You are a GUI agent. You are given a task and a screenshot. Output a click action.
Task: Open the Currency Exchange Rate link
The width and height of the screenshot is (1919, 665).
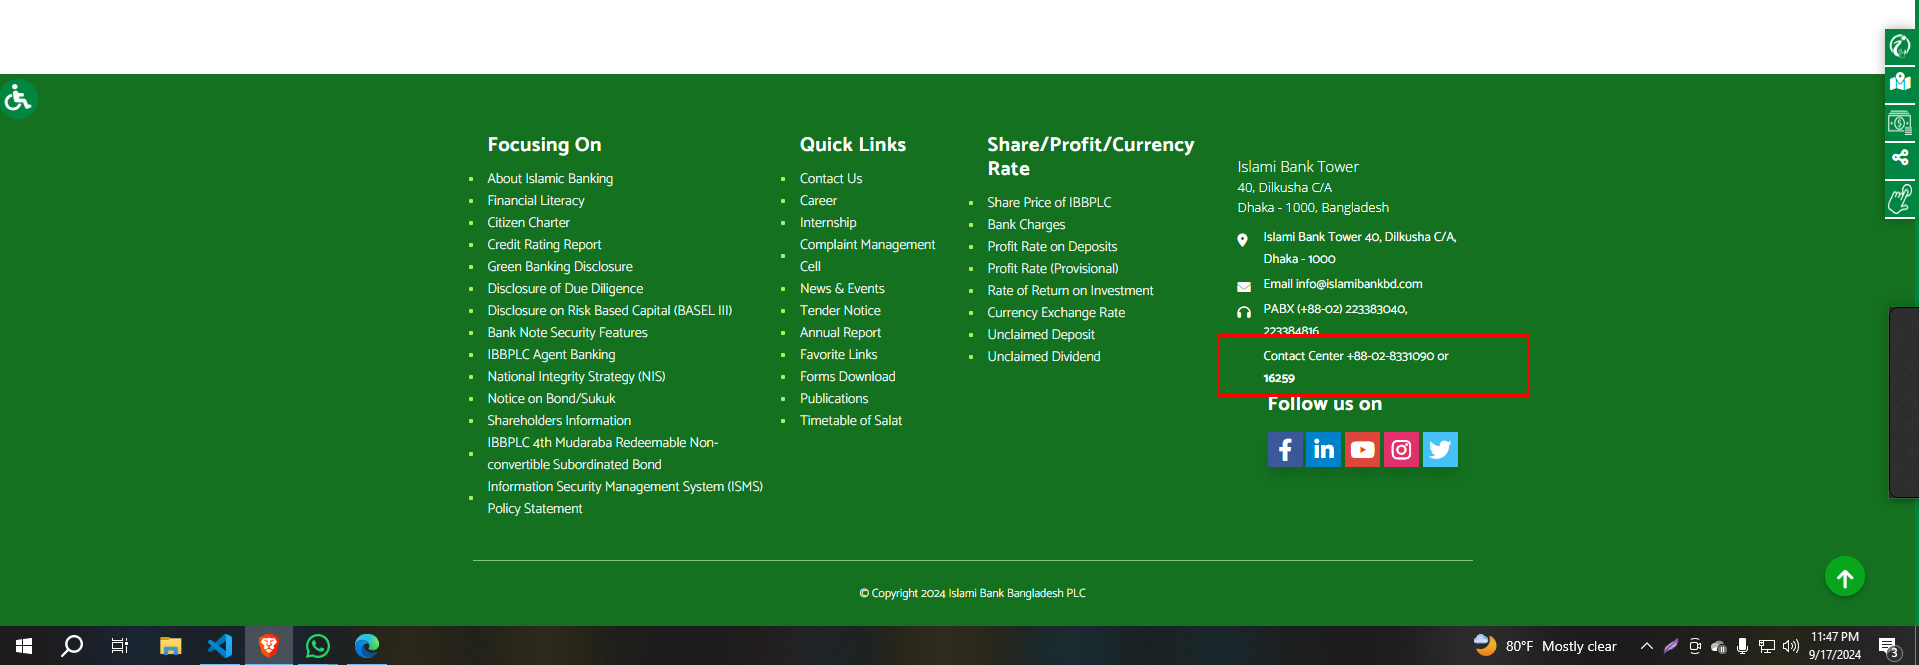[x=1056, y=313]
